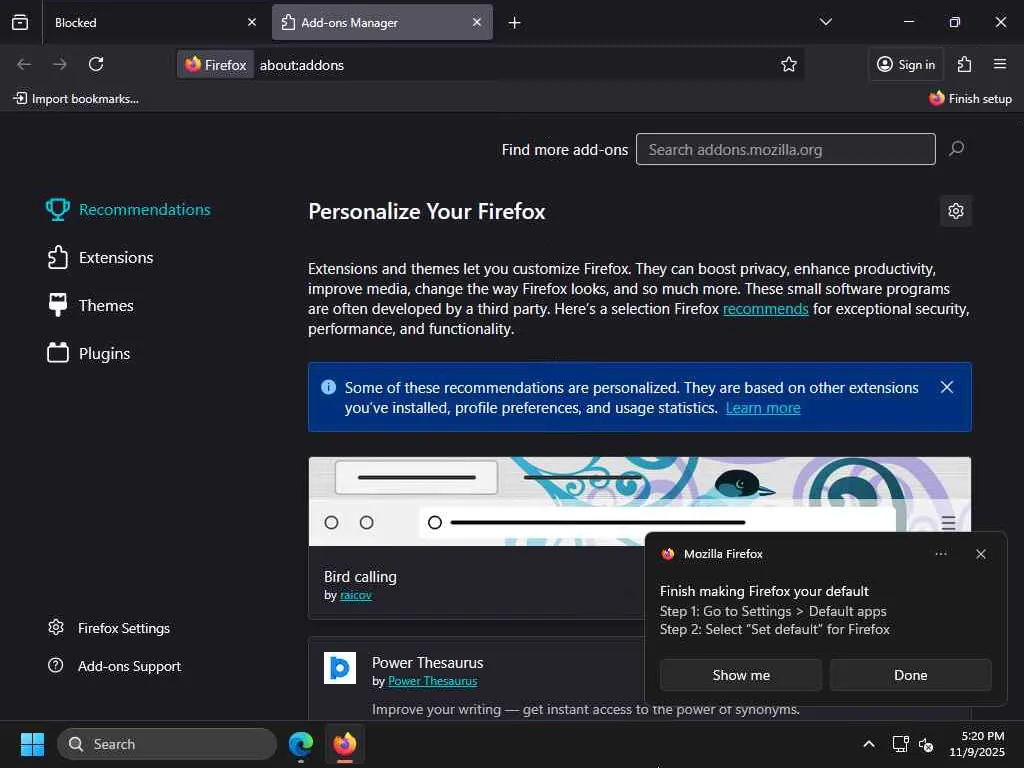1024x768 pixels.
Task: Bookmark this page with the star
Action: [x=789, y=64]
